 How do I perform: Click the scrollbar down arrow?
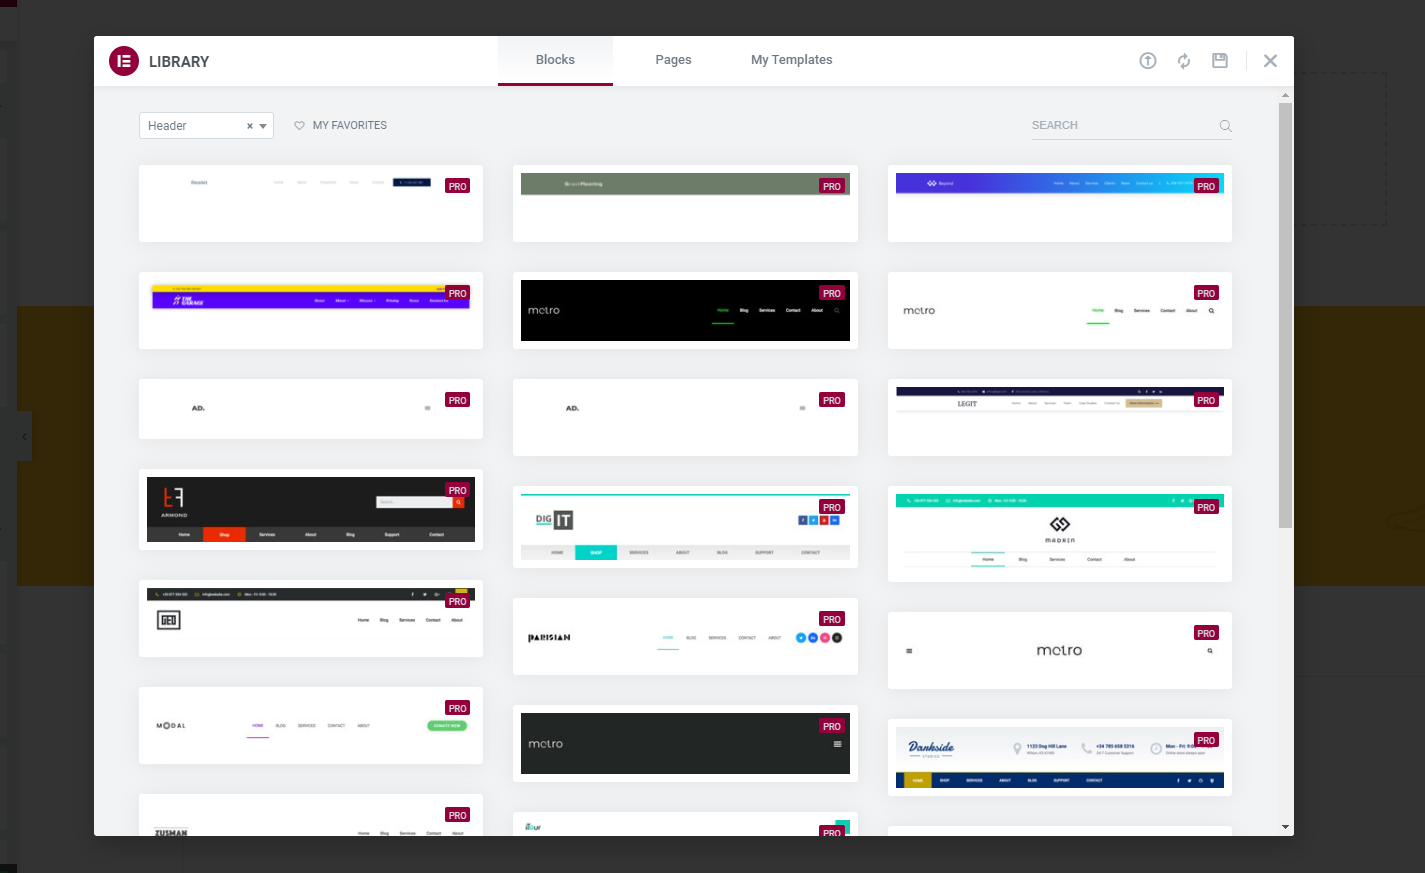(1285, 827)
